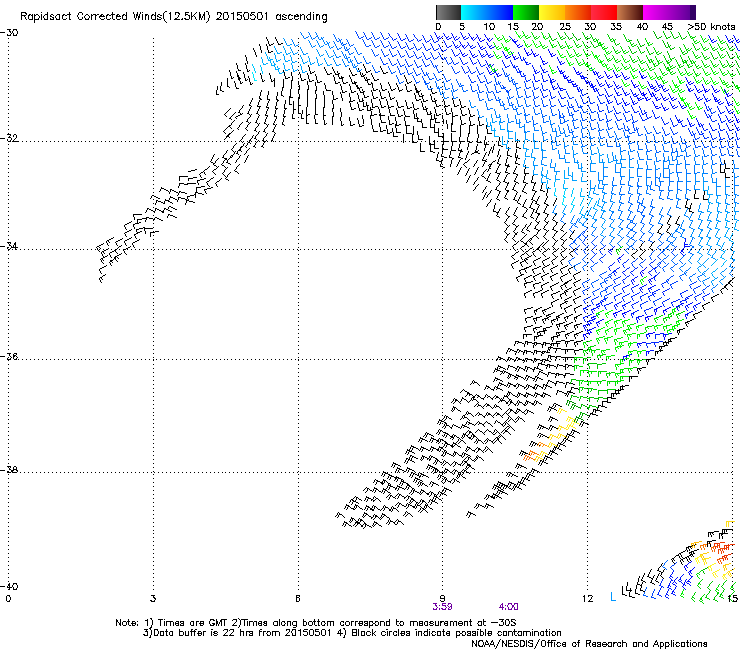Click the brown 35-40 knots legend color
This screenshot has width=740, height=650.
(630, 12)
